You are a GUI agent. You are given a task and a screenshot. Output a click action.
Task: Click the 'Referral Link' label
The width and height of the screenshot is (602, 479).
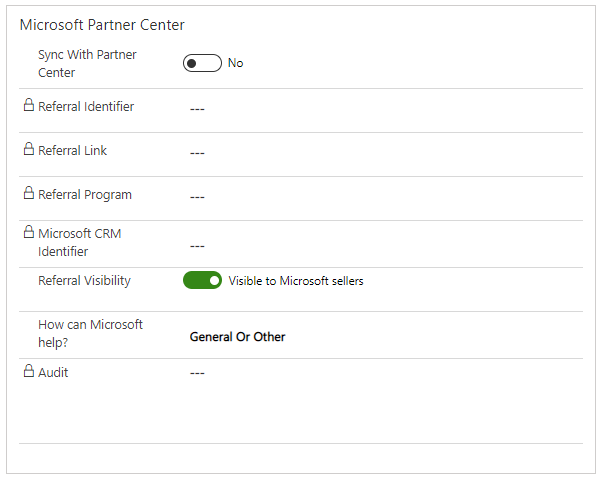(x=72, y=150)
